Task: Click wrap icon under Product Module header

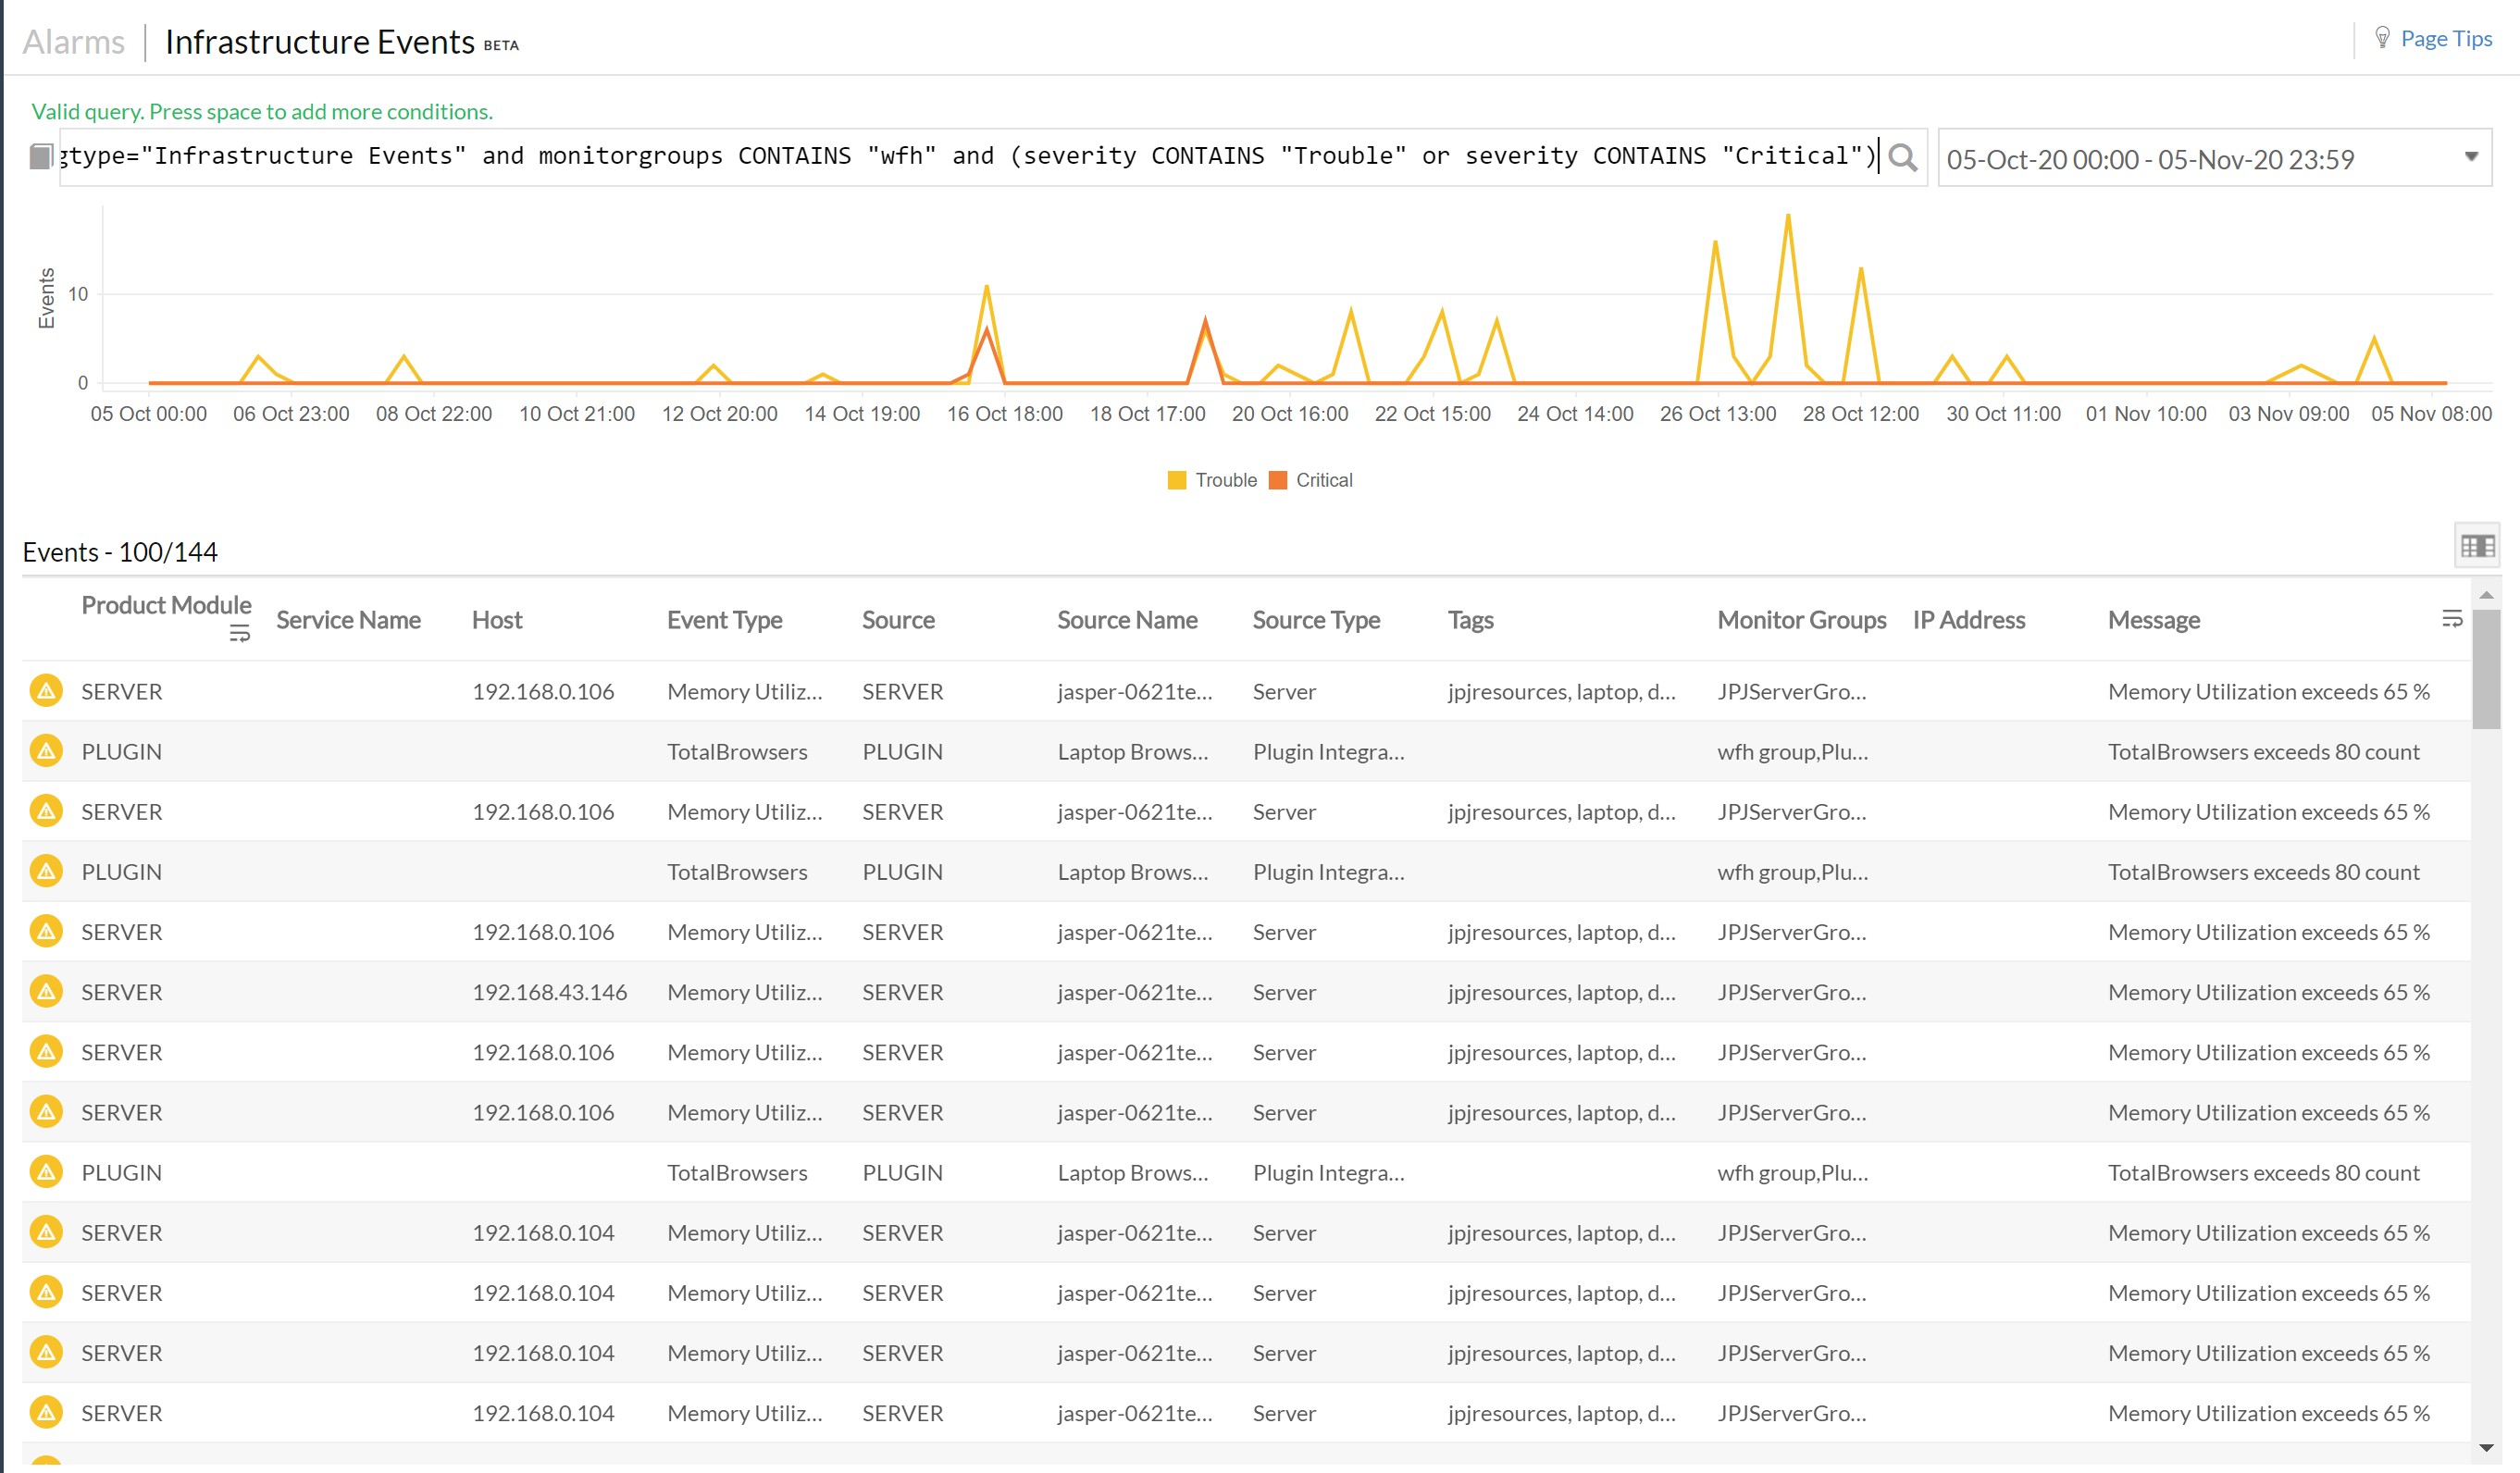Action: [239, 634]
